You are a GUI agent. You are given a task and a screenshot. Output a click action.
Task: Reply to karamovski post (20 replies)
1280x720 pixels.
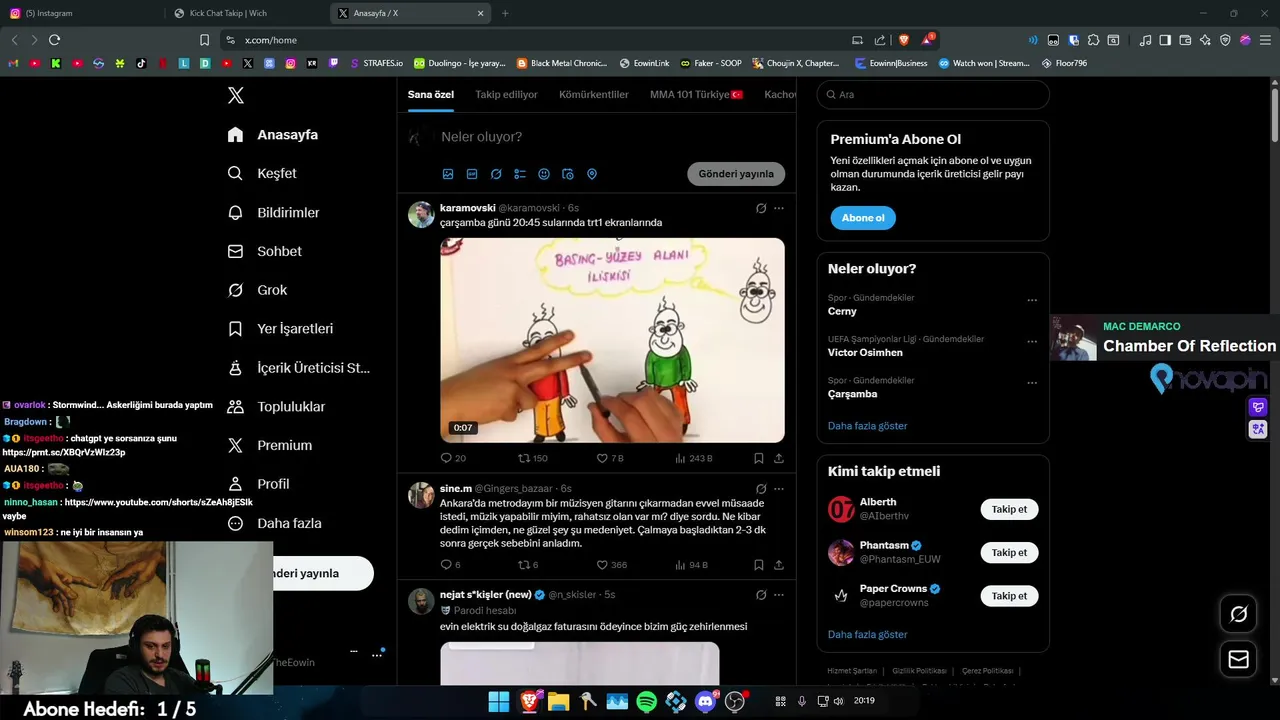[x=453, y=458]
